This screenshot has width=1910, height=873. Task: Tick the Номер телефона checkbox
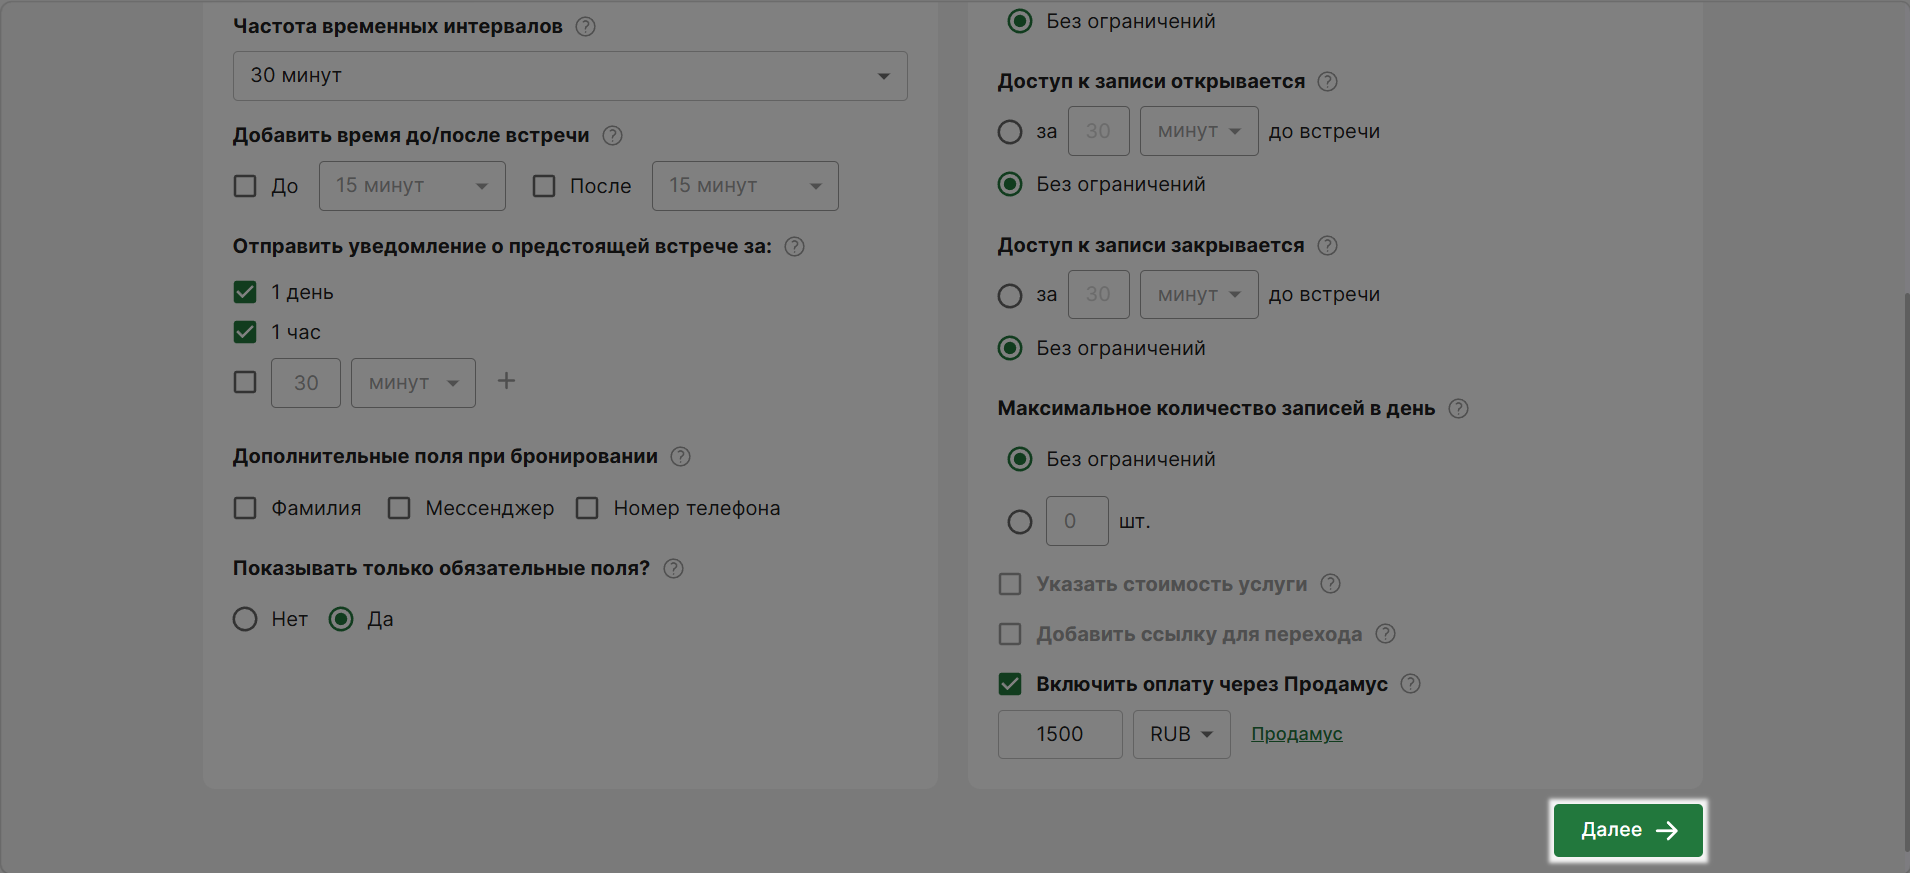click(587, 508)
